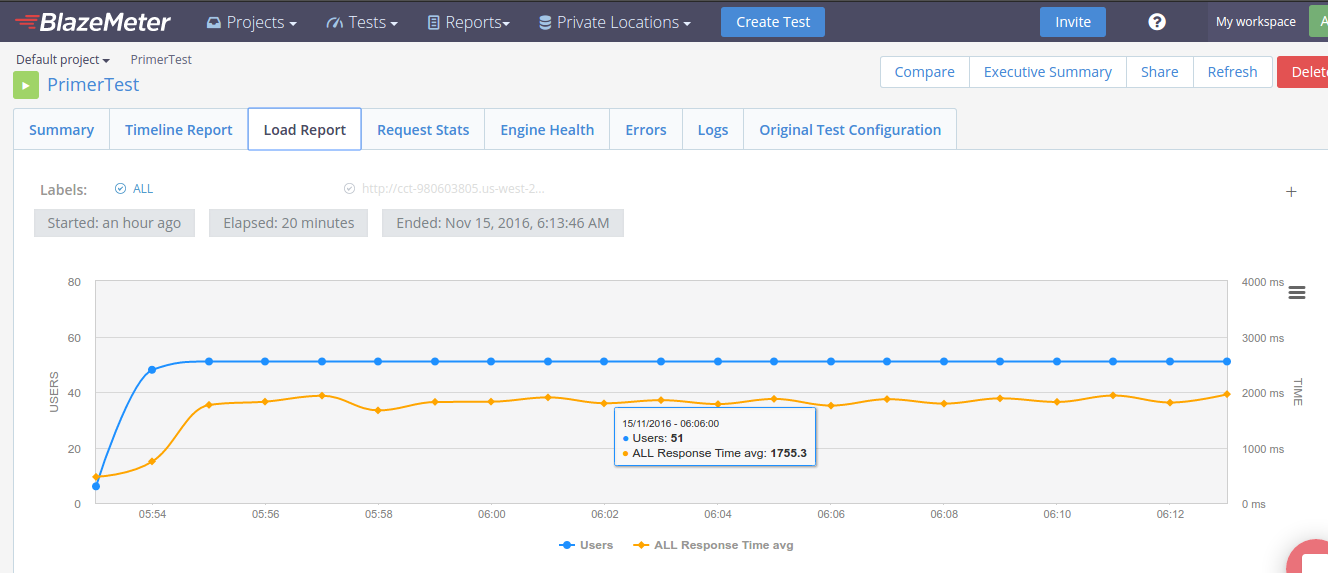Open the Engine Health tab
The image size is (1328, 573).
pos(547,130)
